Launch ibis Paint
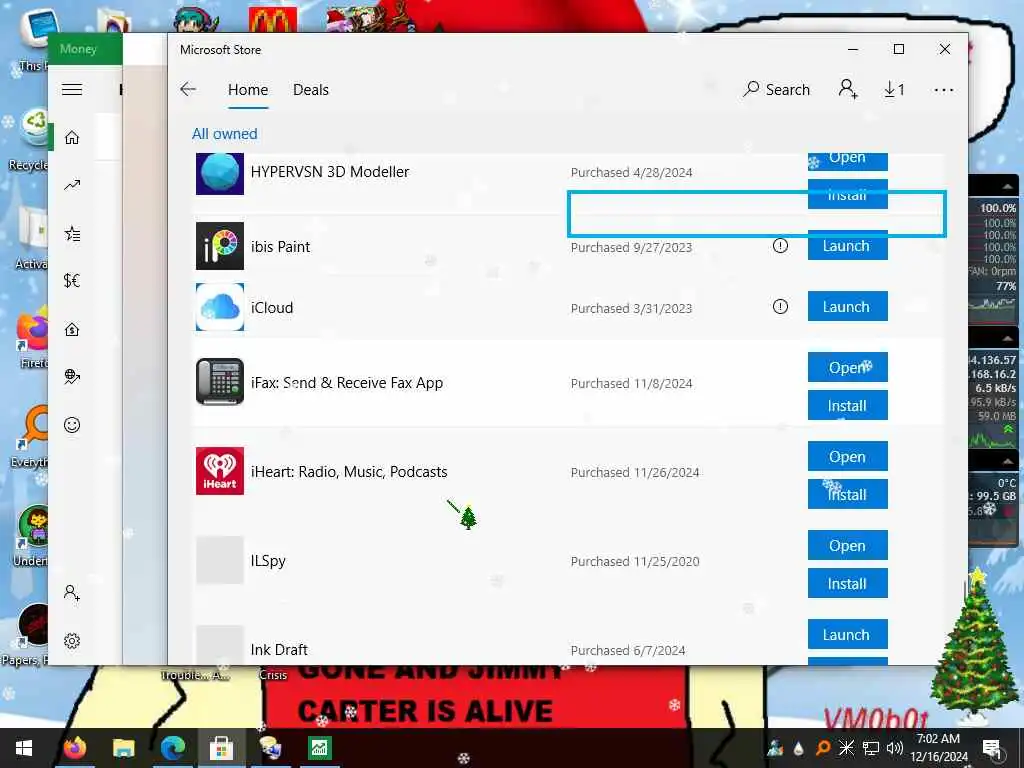 coord(847,246)
